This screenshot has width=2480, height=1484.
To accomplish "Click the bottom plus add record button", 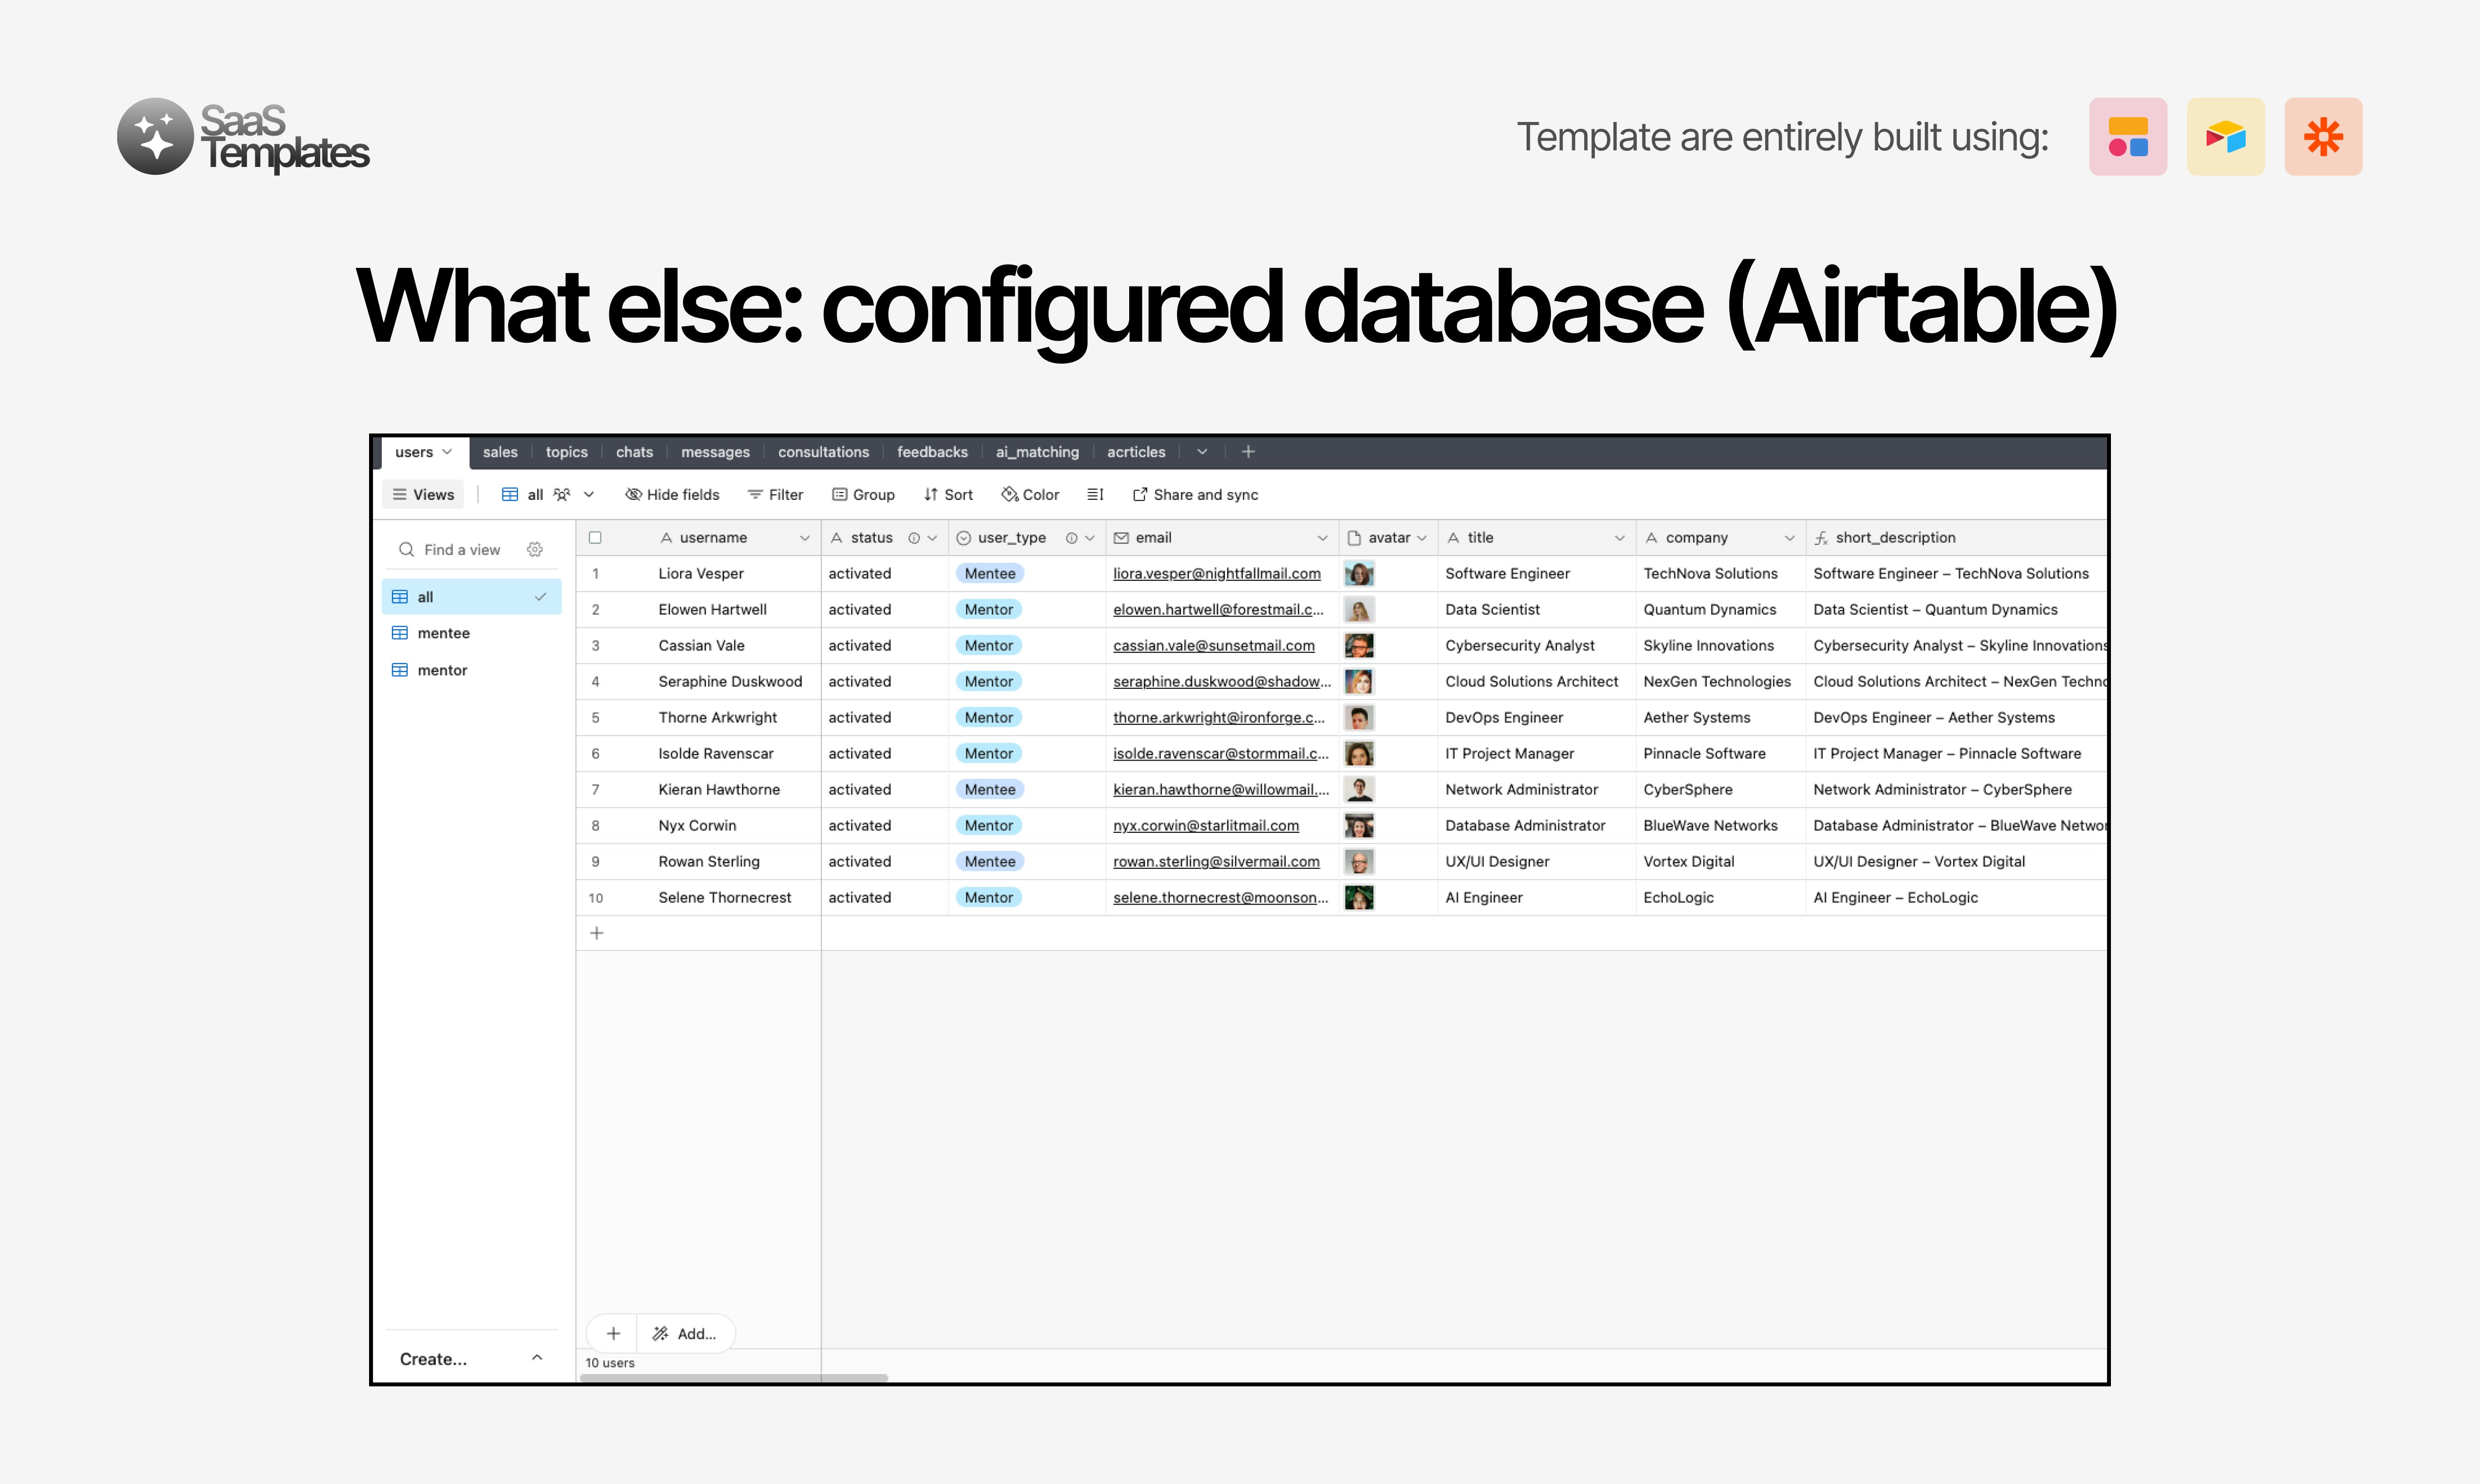I will tap(613, 1333).
